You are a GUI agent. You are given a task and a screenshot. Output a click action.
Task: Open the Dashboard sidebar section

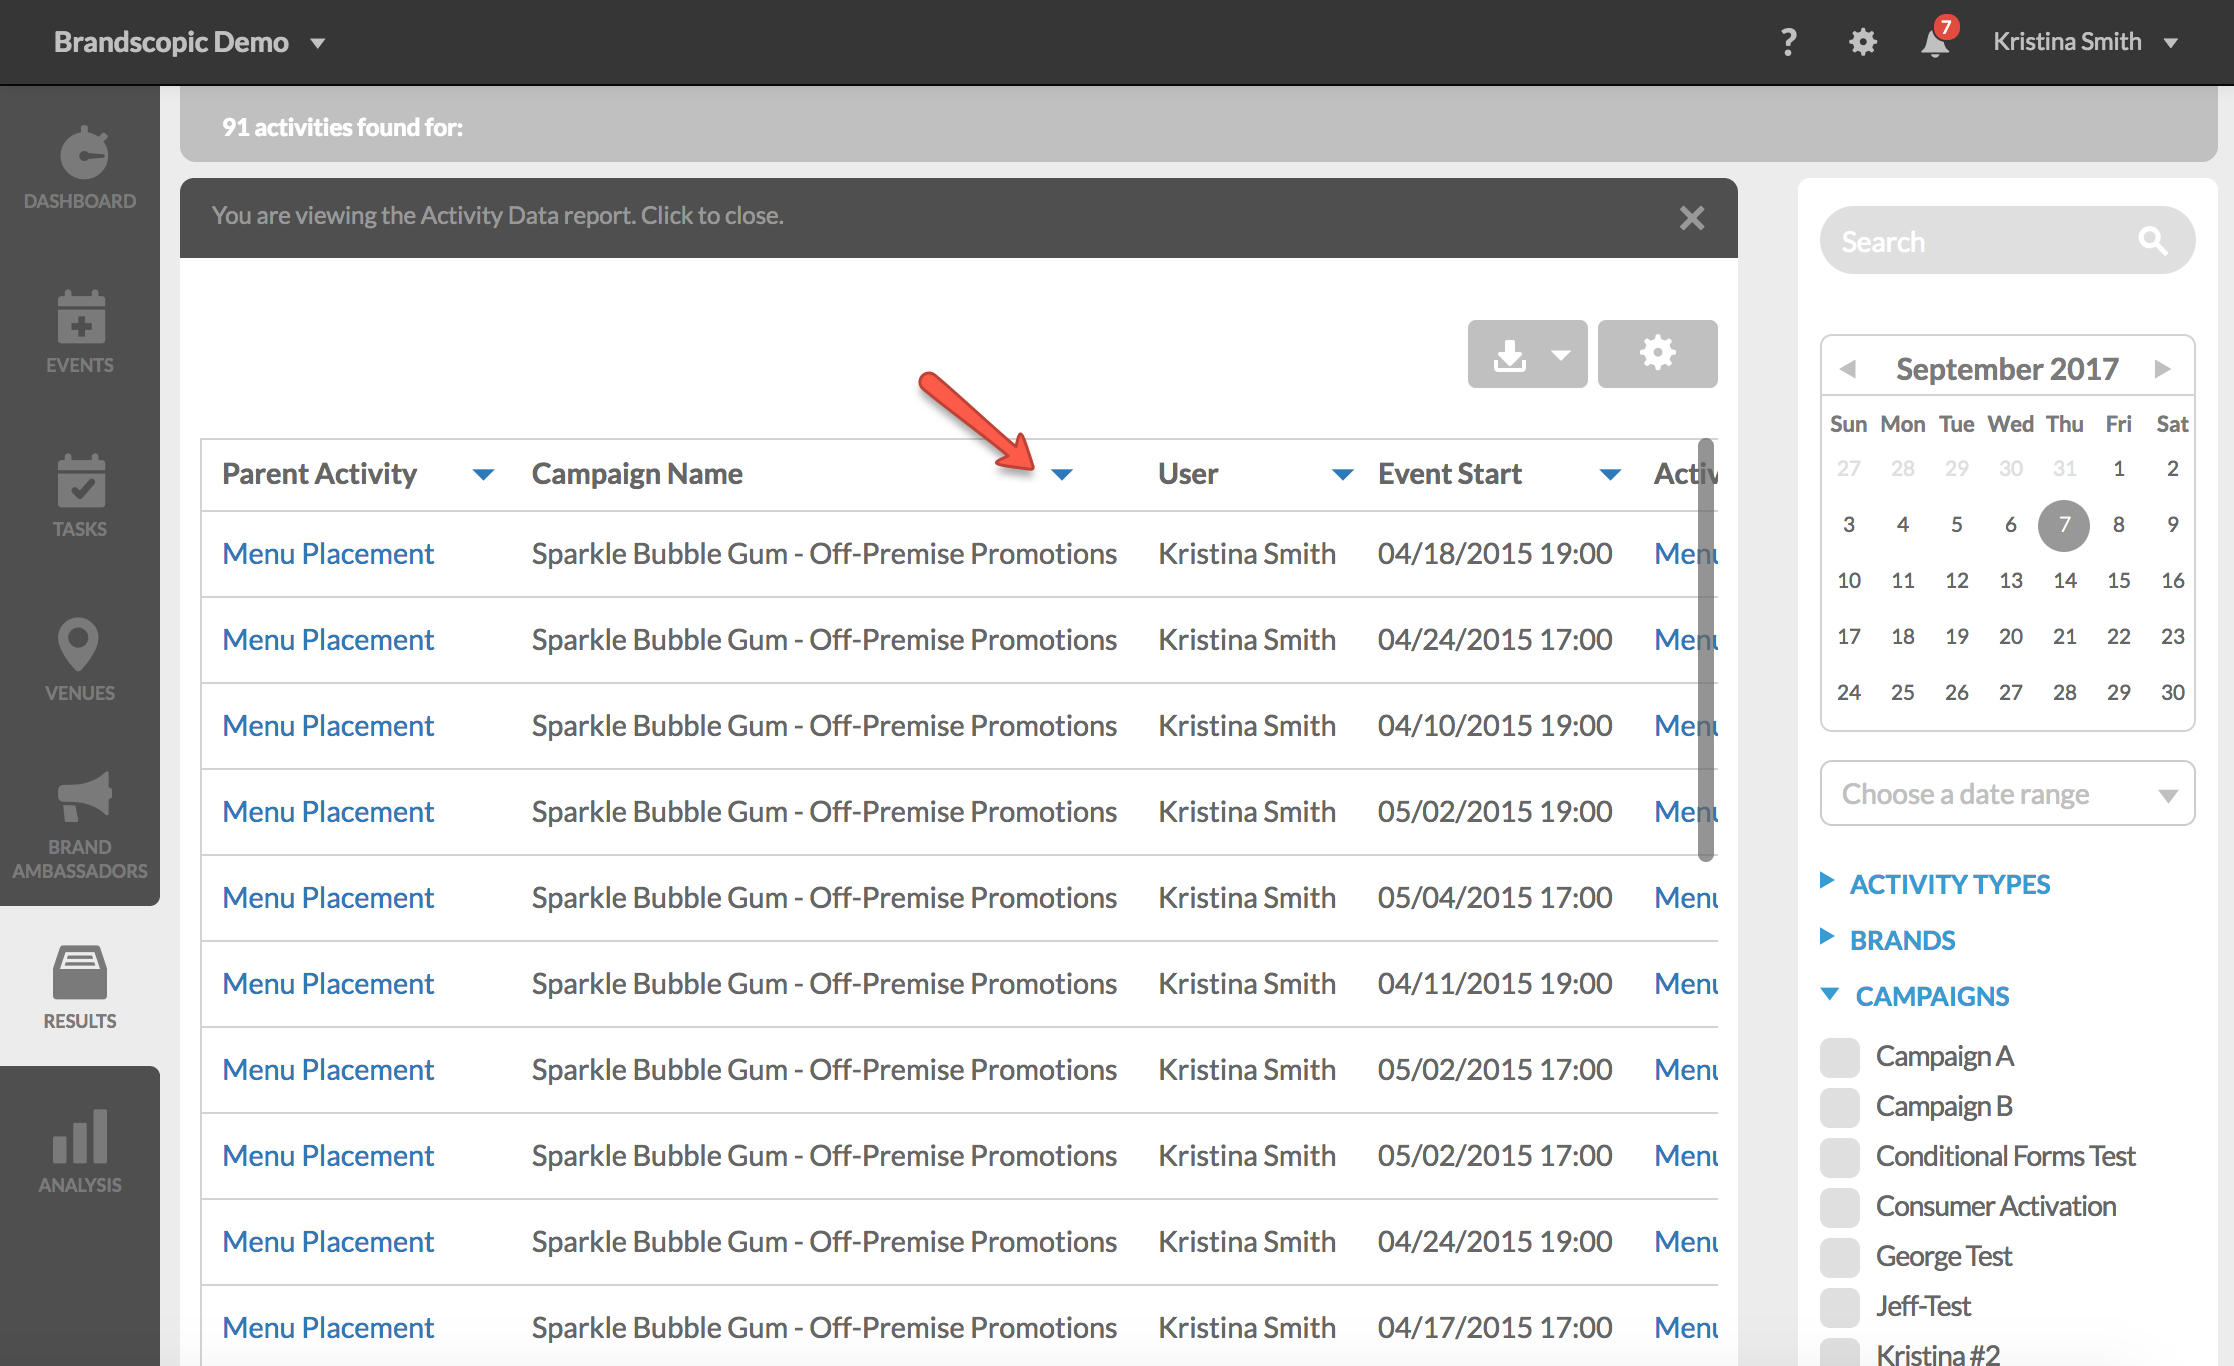(80, 168)
